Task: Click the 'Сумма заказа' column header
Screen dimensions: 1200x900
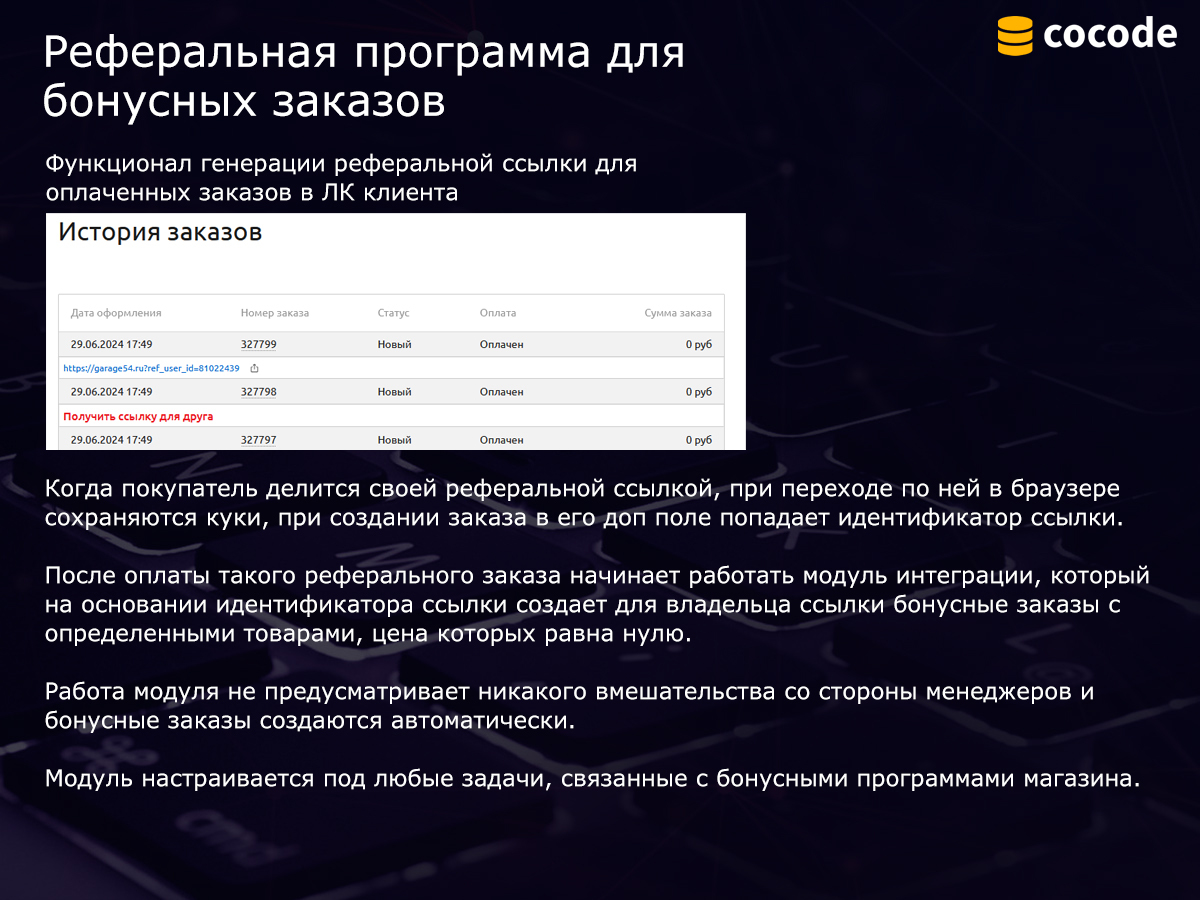Action: coord(678,313)
